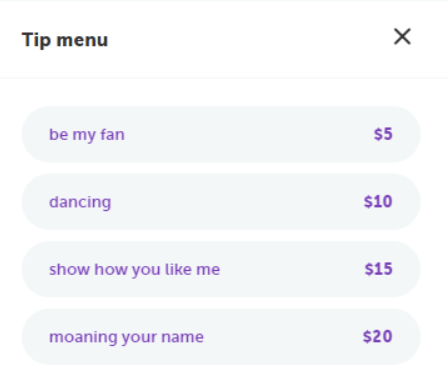Dismiss the tip menu dialog
This screenshot has width=448, height=385.
(x=402, y=36)
